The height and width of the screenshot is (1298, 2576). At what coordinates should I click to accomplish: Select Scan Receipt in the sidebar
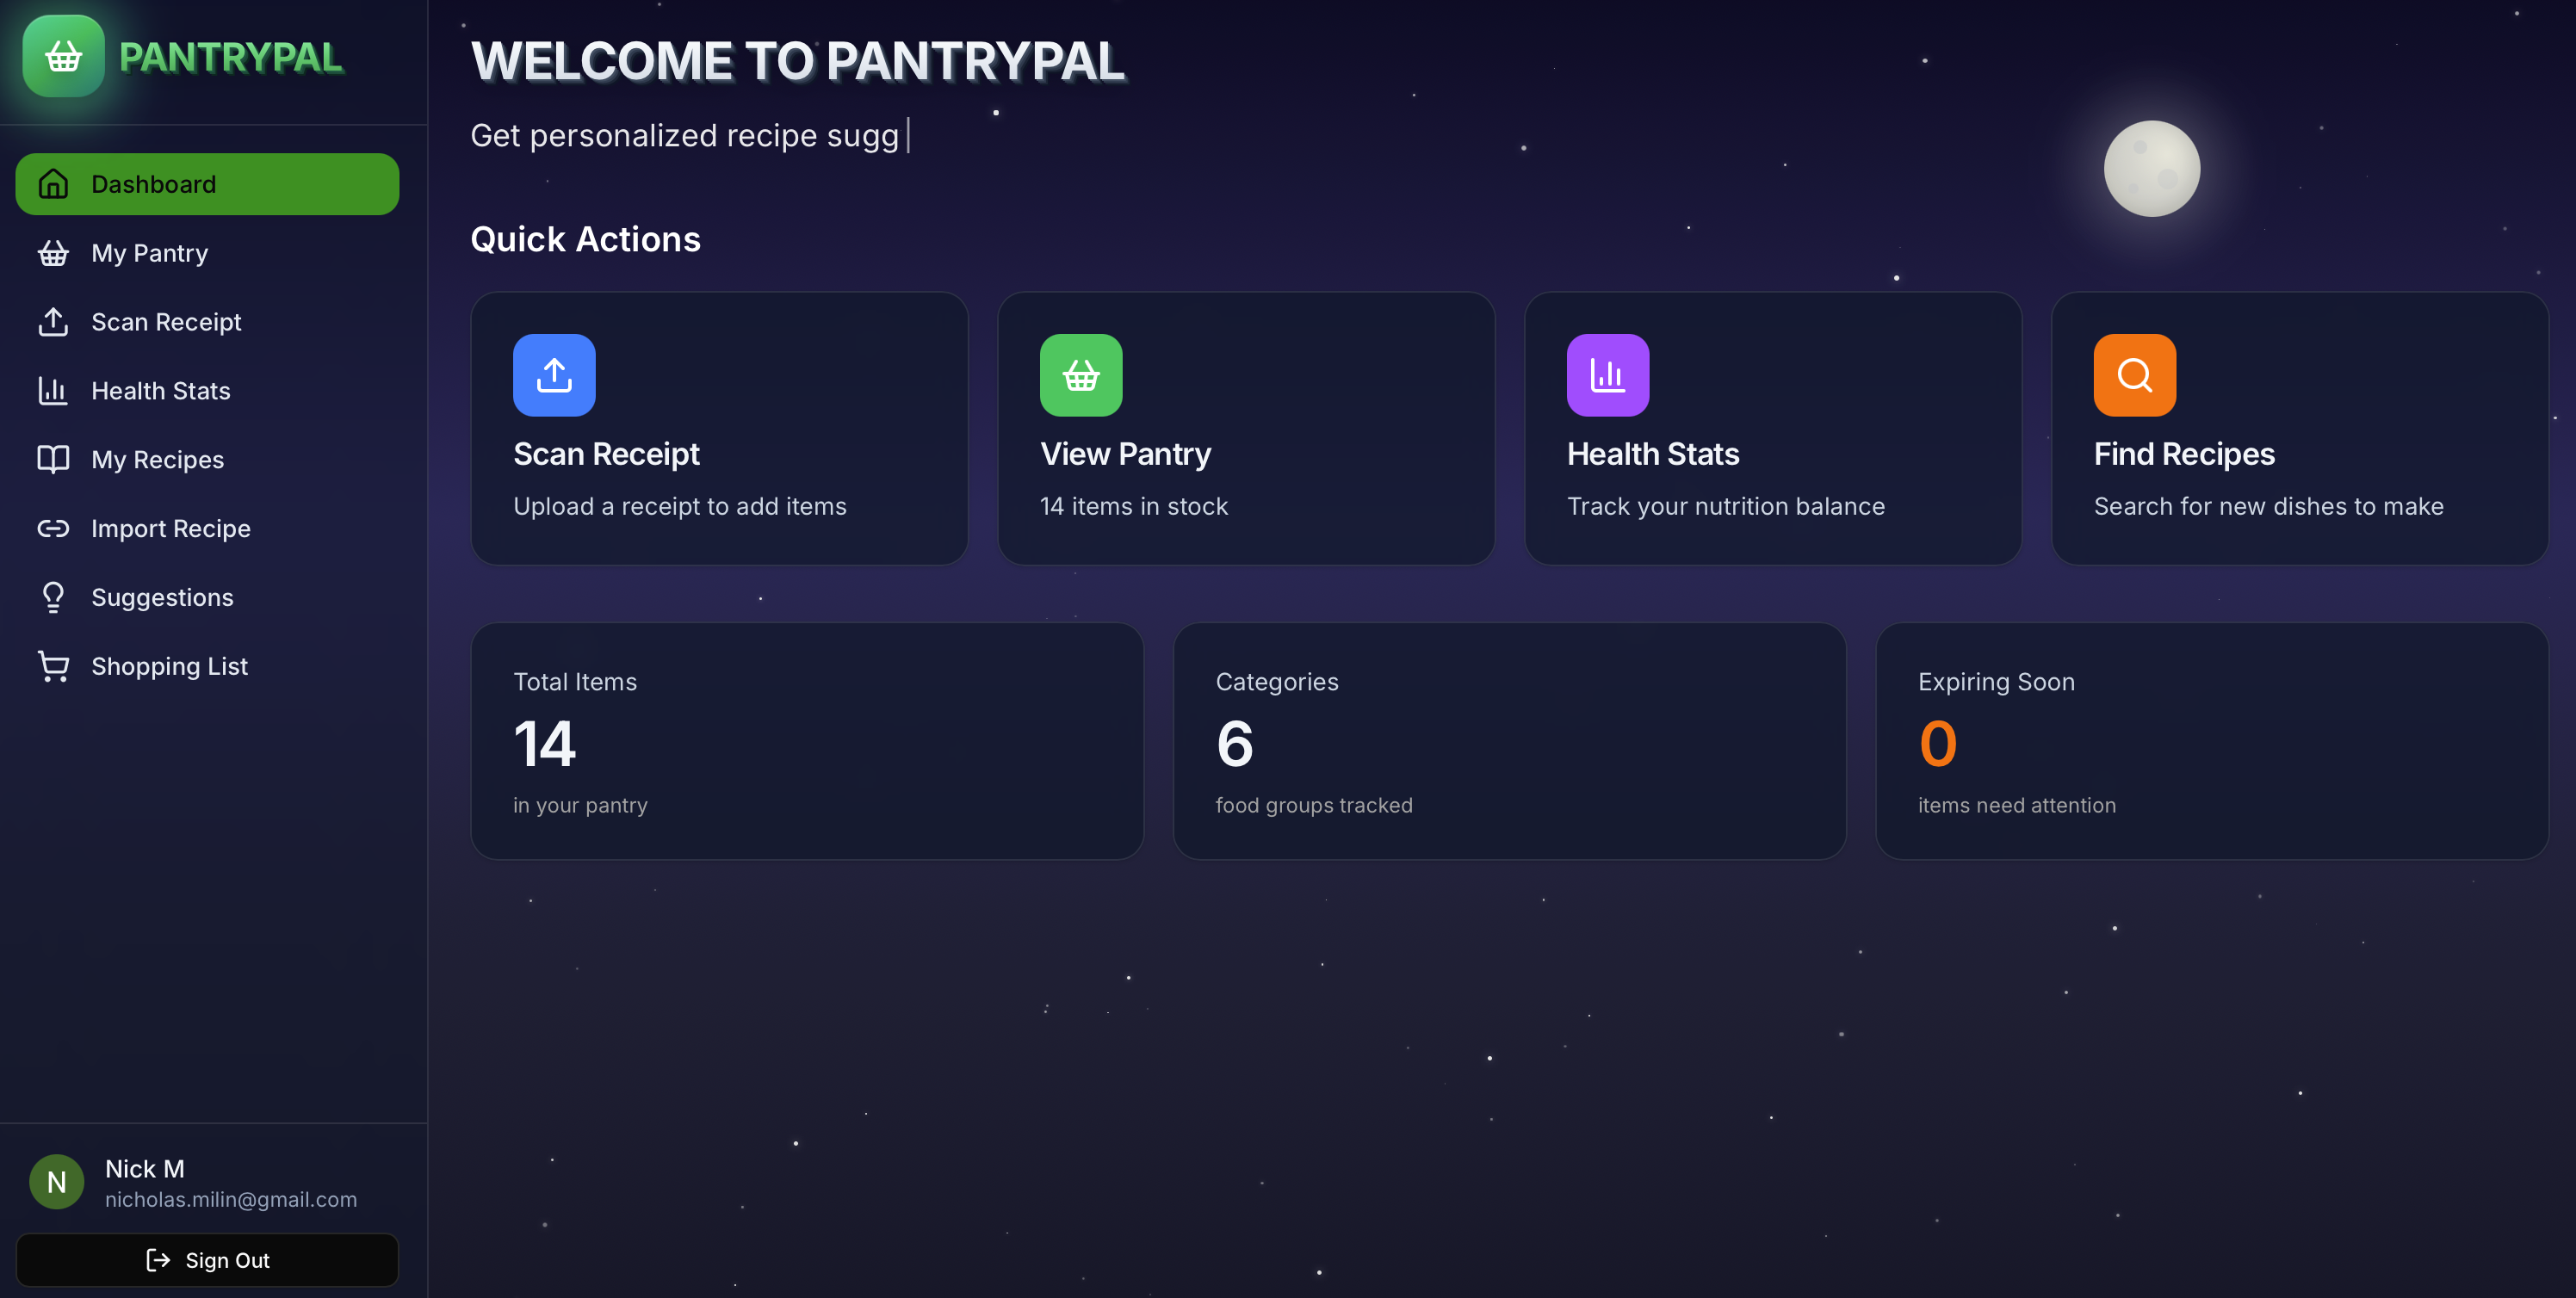pyautogui.click(x=166, y=322)
